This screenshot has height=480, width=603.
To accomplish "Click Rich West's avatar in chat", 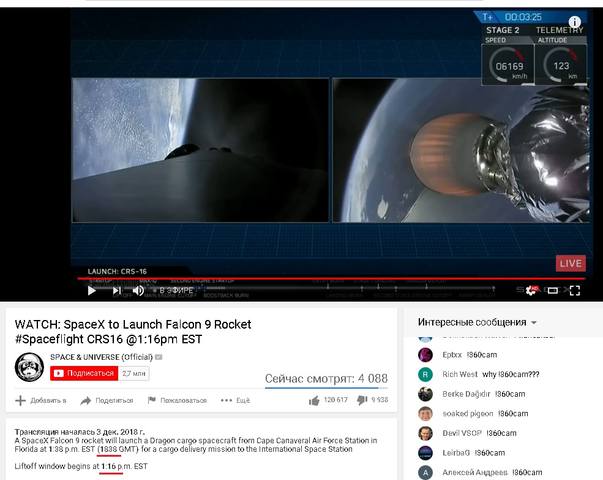I will [425, 374].
